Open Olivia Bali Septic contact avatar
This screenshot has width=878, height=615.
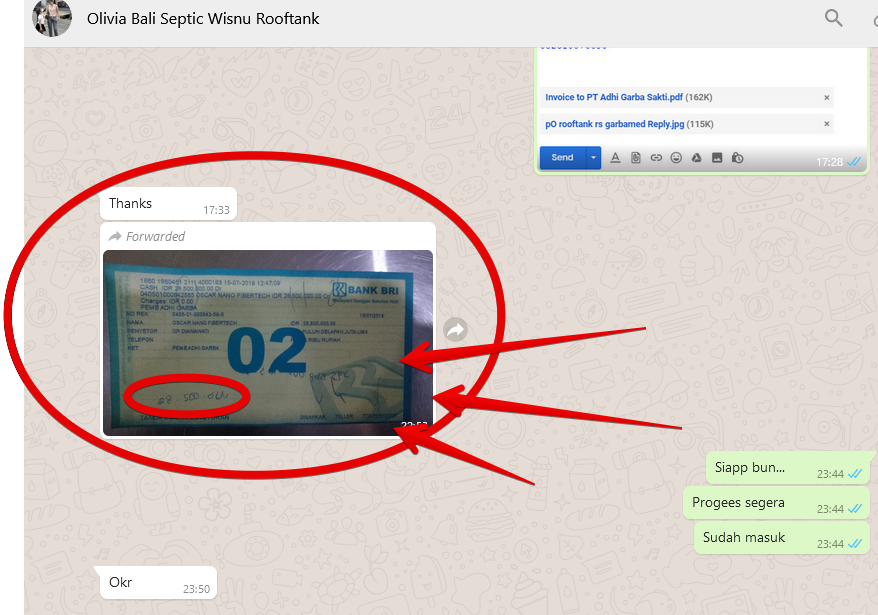coord(52,18)
